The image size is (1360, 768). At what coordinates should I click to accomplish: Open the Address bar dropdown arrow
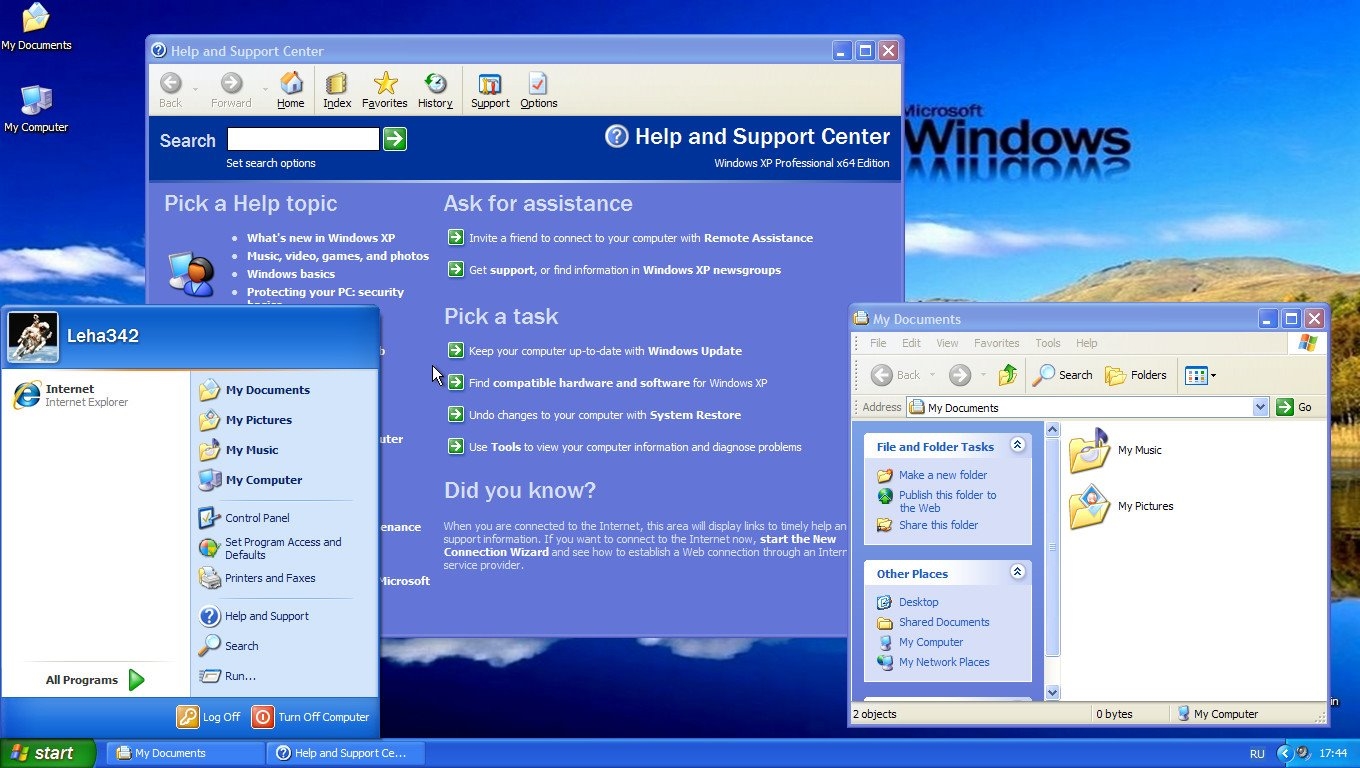coord(1260,407)
